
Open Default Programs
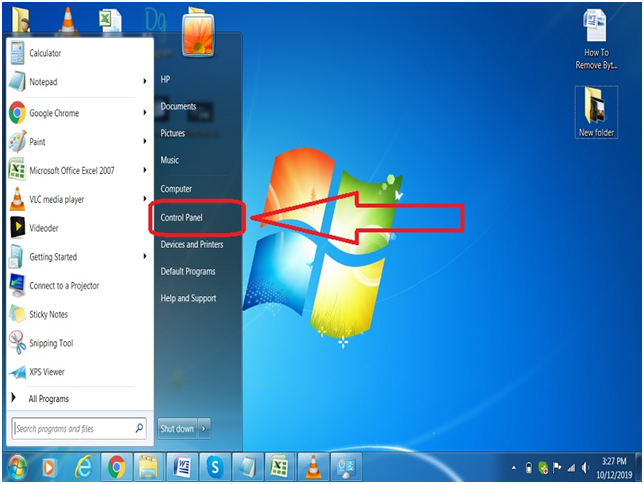click(x=188, y=271)
